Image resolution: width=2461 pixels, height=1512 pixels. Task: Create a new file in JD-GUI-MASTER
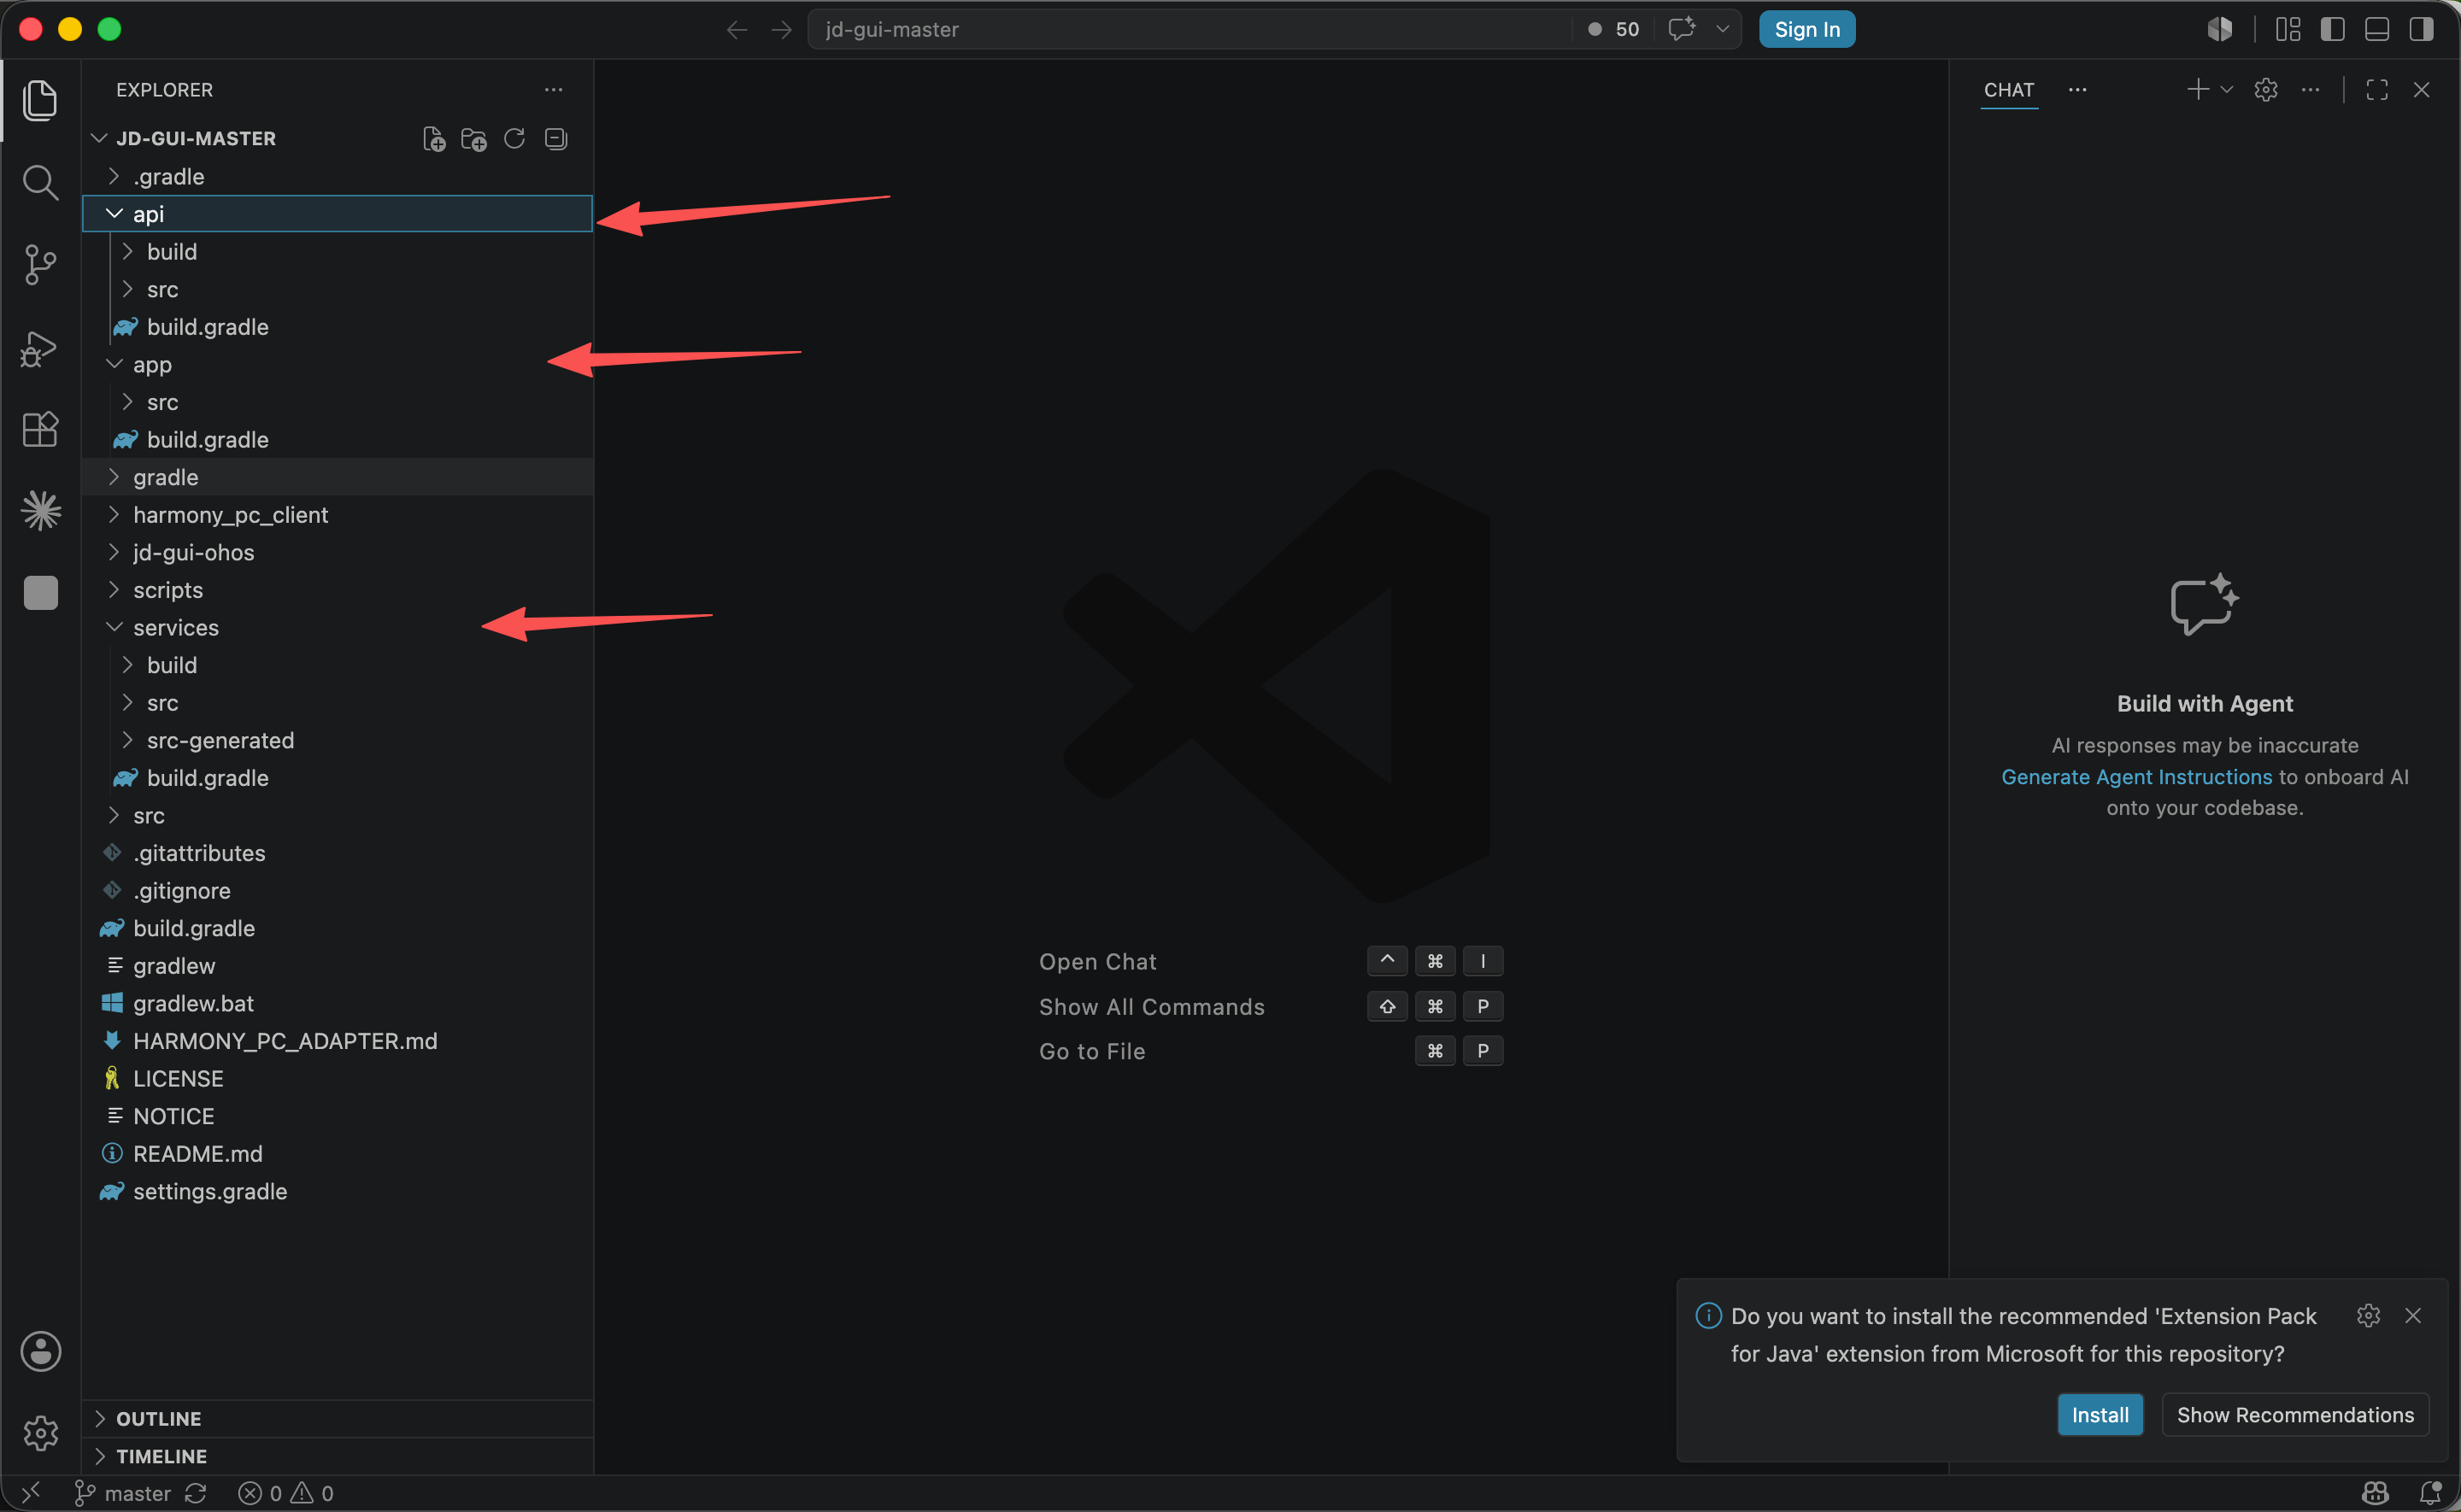434,139
